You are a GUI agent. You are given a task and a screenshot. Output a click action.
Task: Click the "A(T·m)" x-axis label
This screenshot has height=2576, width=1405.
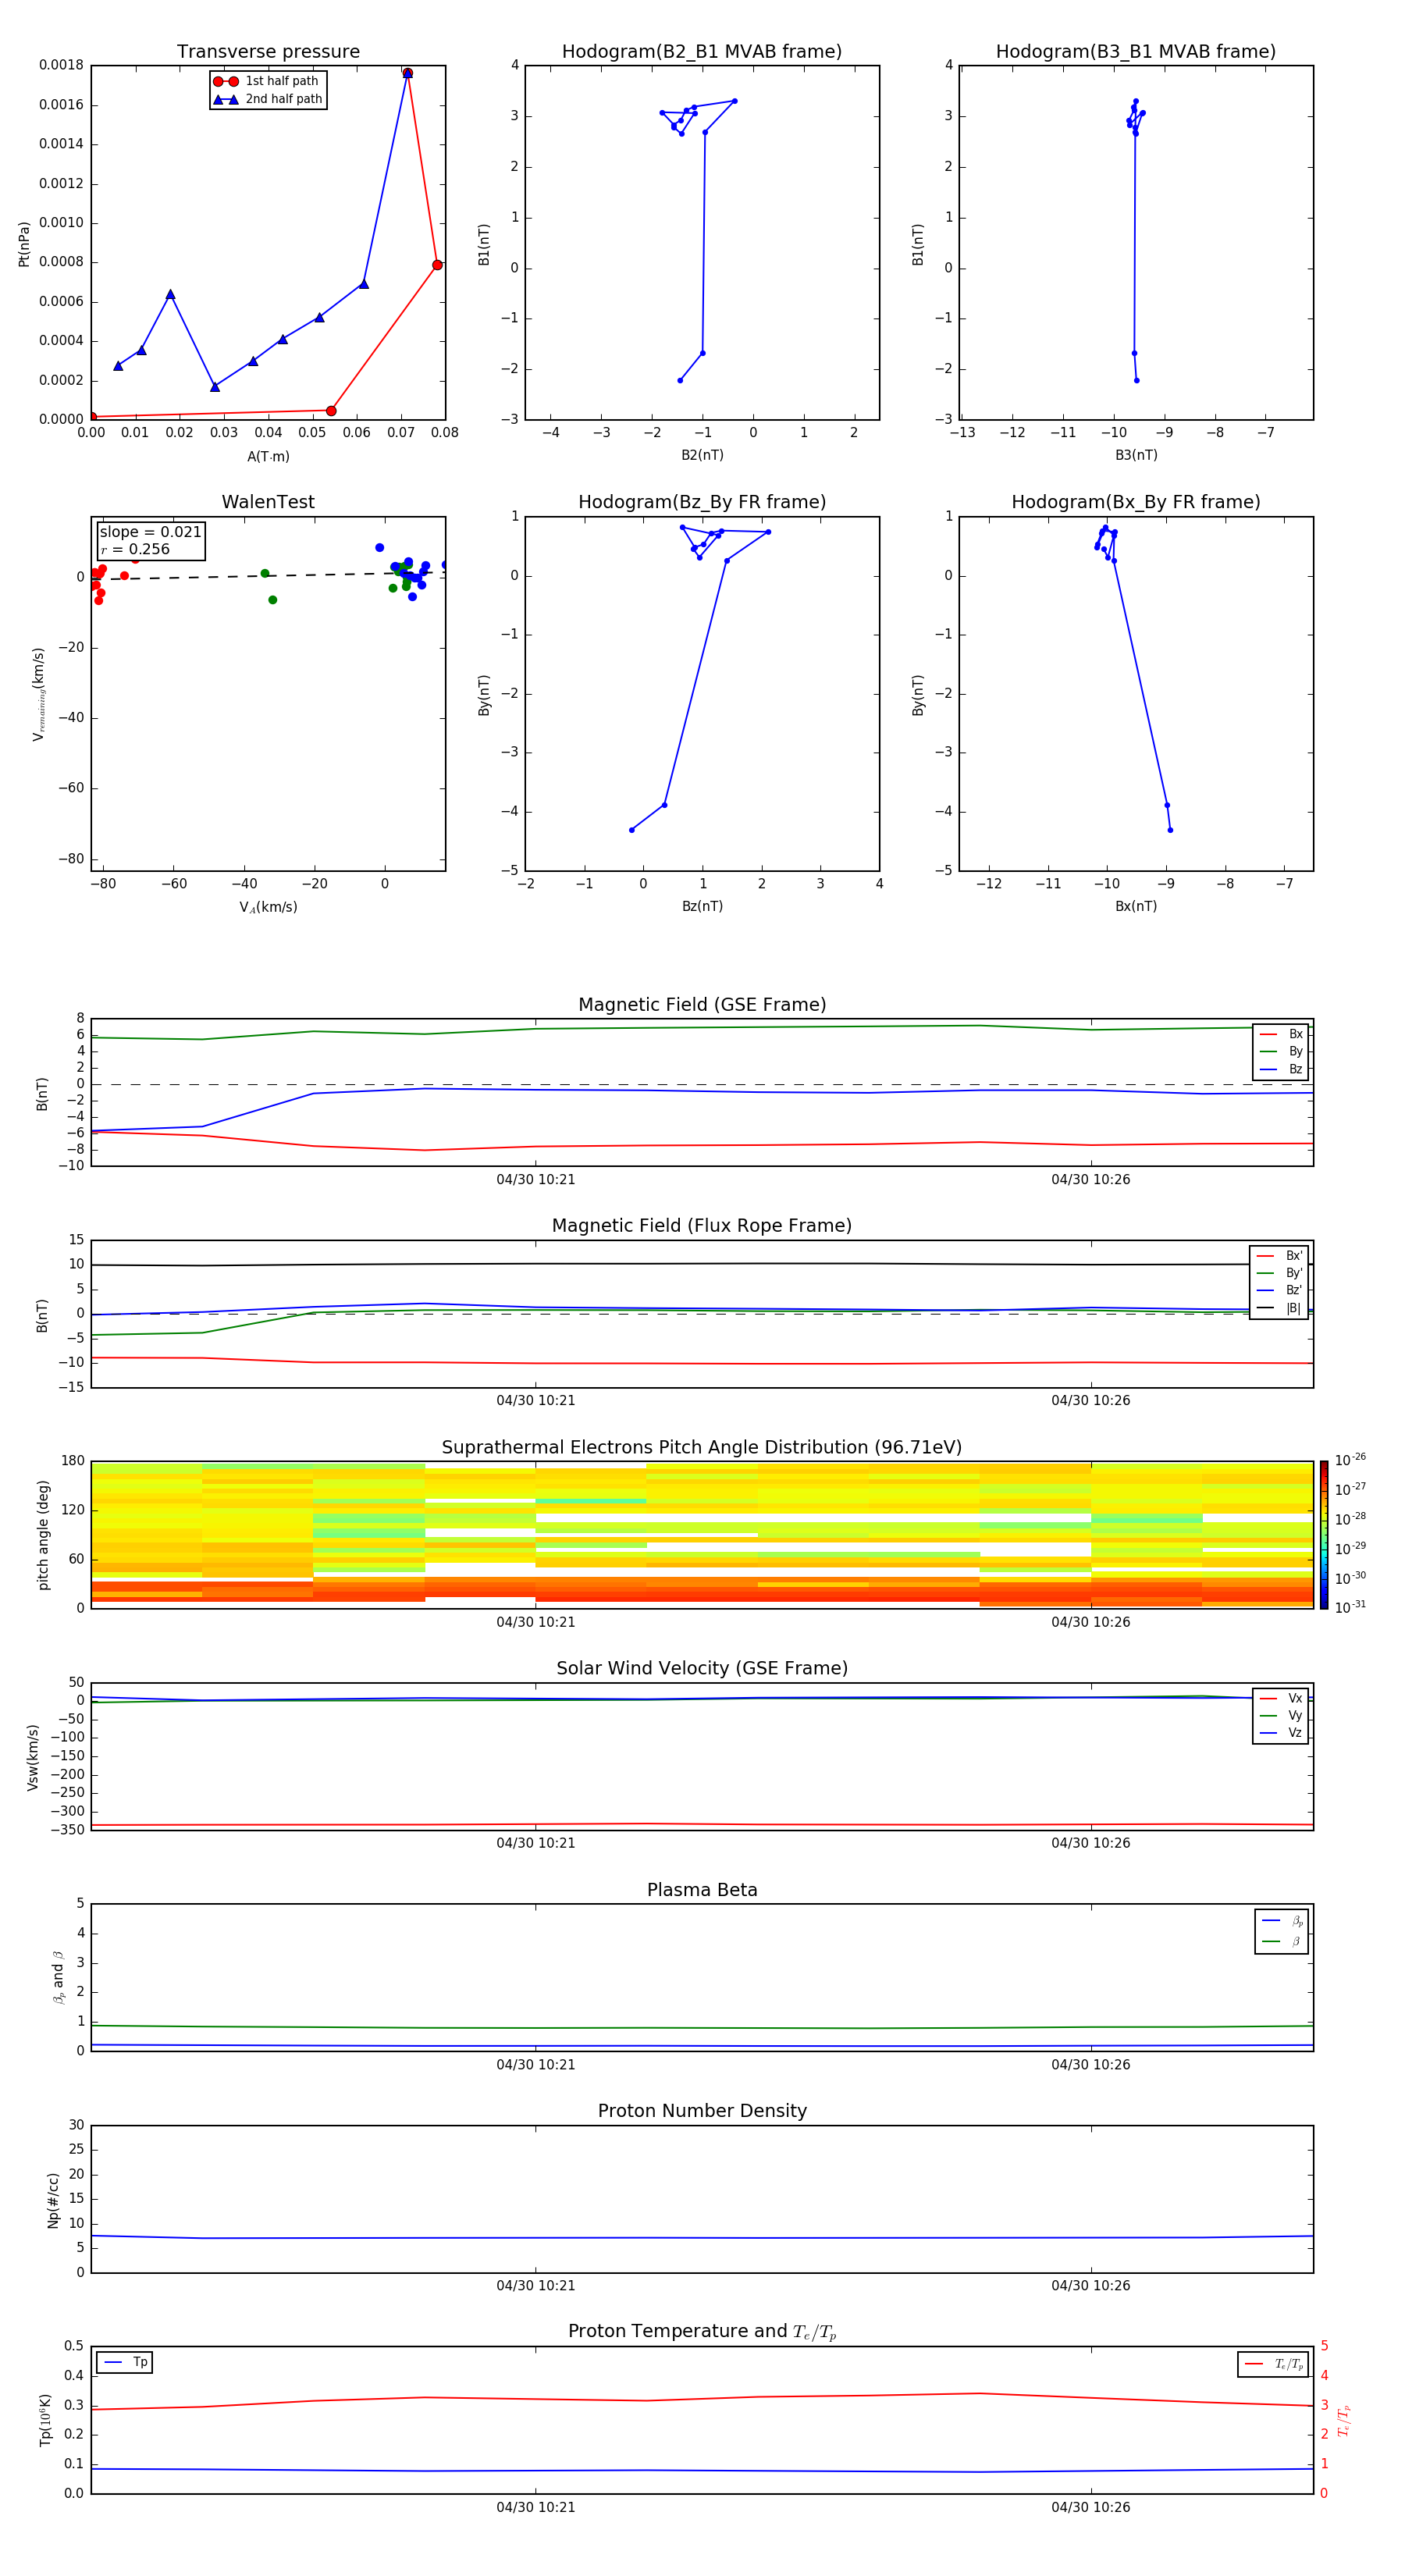[x=268, y=456]
